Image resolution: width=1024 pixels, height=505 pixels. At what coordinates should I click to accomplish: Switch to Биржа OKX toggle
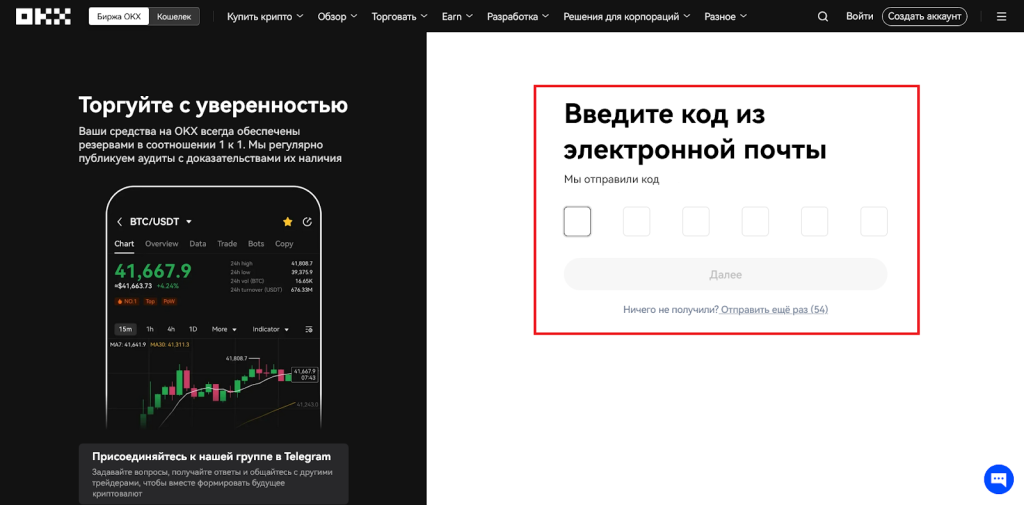click(119, 16)
